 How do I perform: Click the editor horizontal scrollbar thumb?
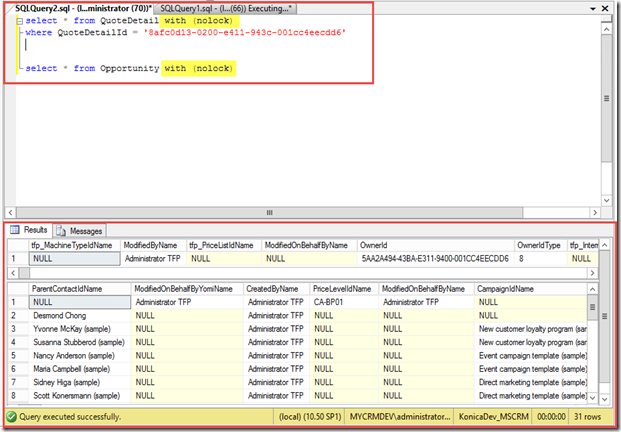(269, 213)
